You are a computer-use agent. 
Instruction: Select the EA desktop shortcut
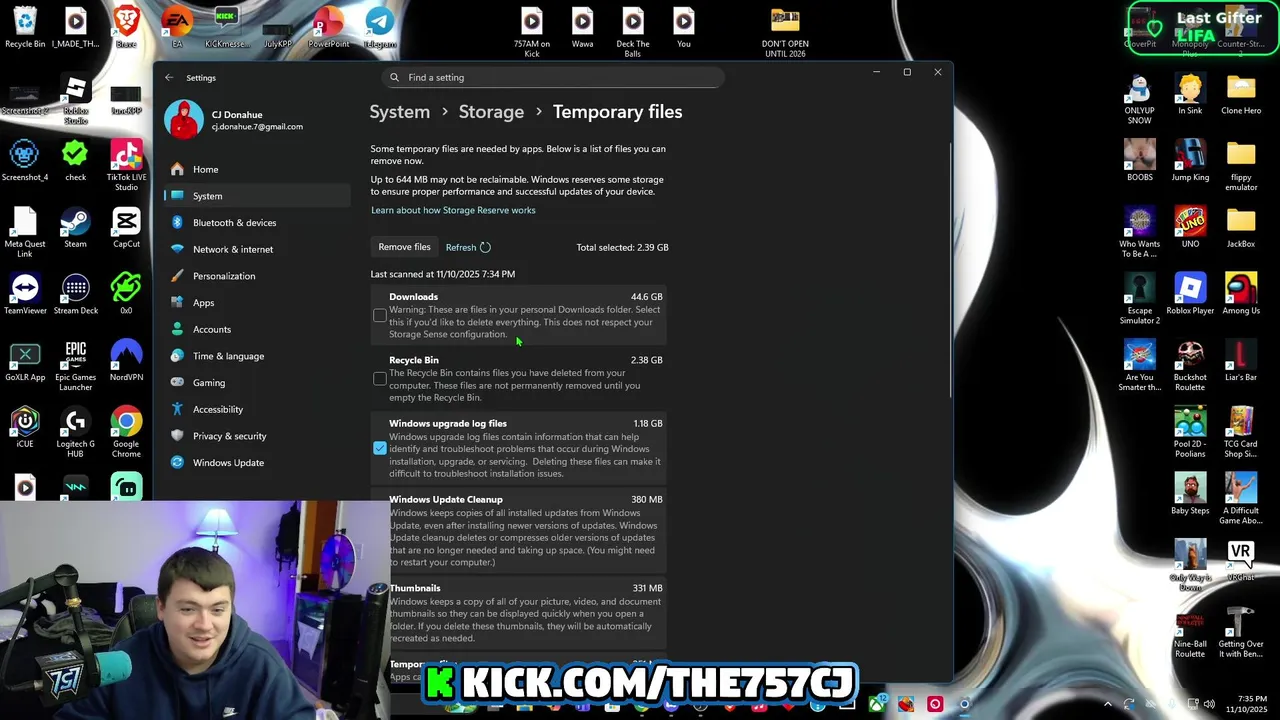pyautogui.click(x=177, y=28)
